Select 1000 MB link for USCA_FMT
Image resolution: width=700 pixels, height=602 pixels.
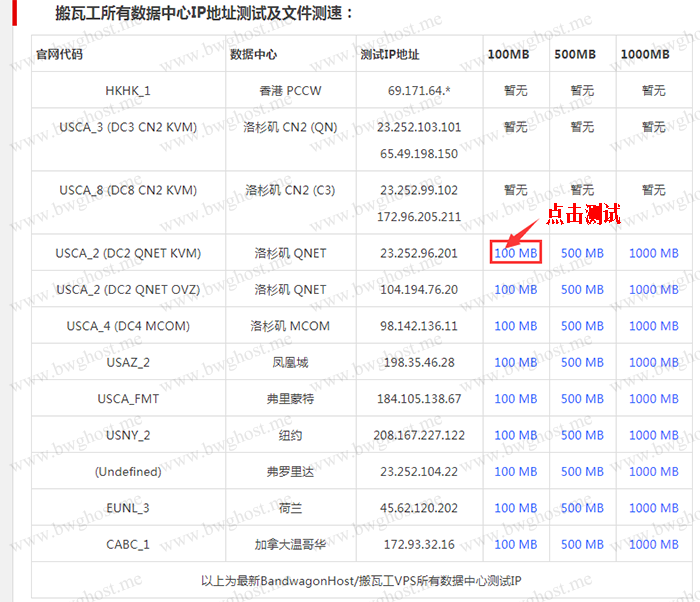click(654, 399)
